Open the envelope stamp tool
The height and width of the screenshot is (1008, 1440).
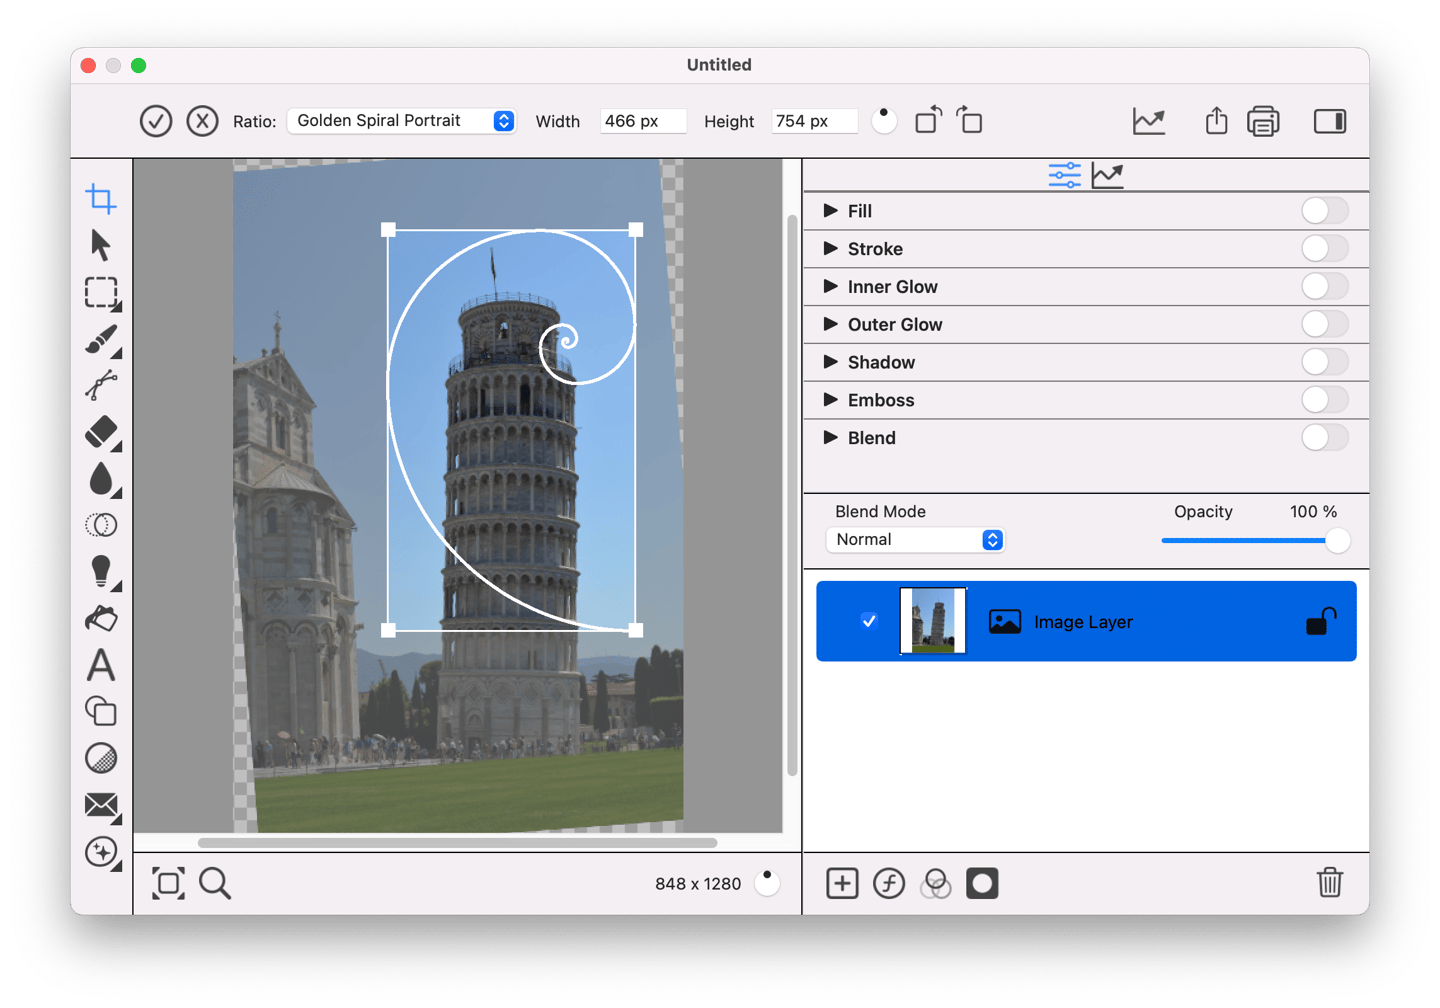pyautogui.click(x=102, y=806)
